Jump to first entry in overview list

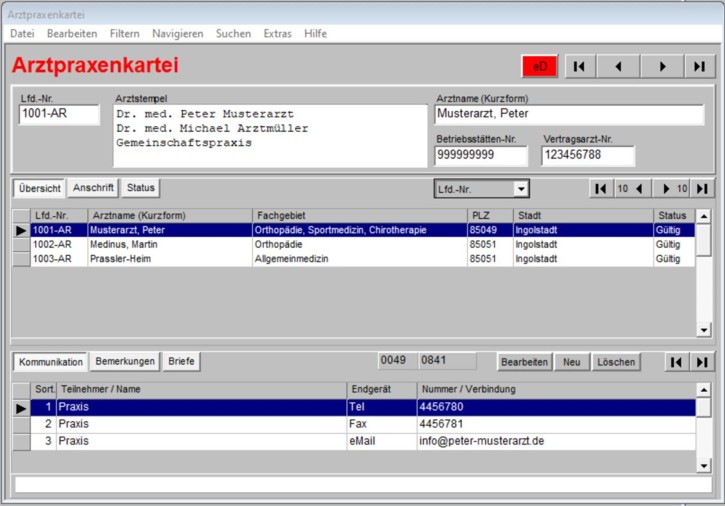point(600,189)
